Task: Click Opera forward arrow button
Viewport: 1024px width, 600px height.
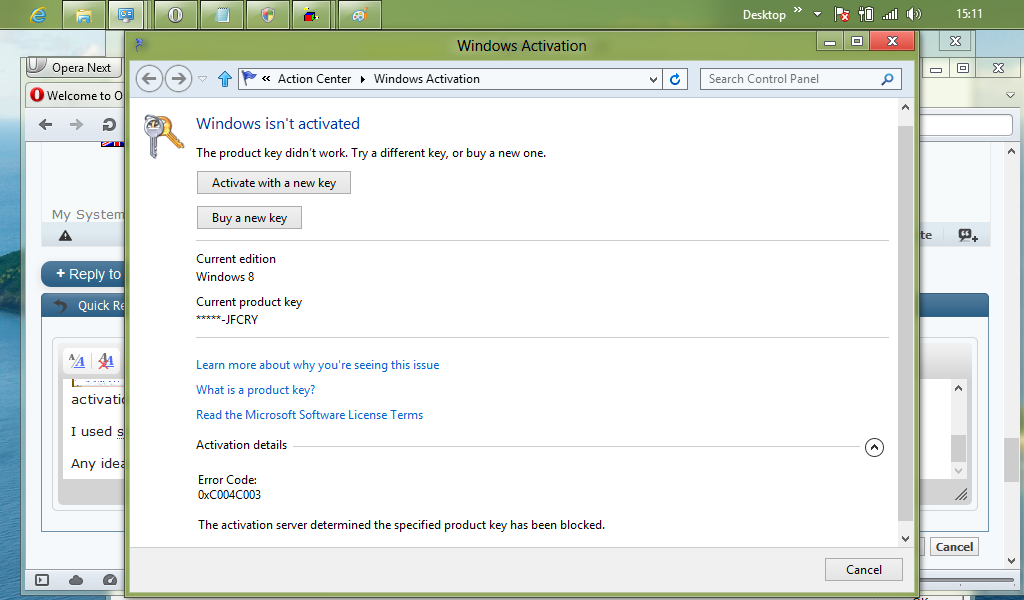Action: (76, 124)
